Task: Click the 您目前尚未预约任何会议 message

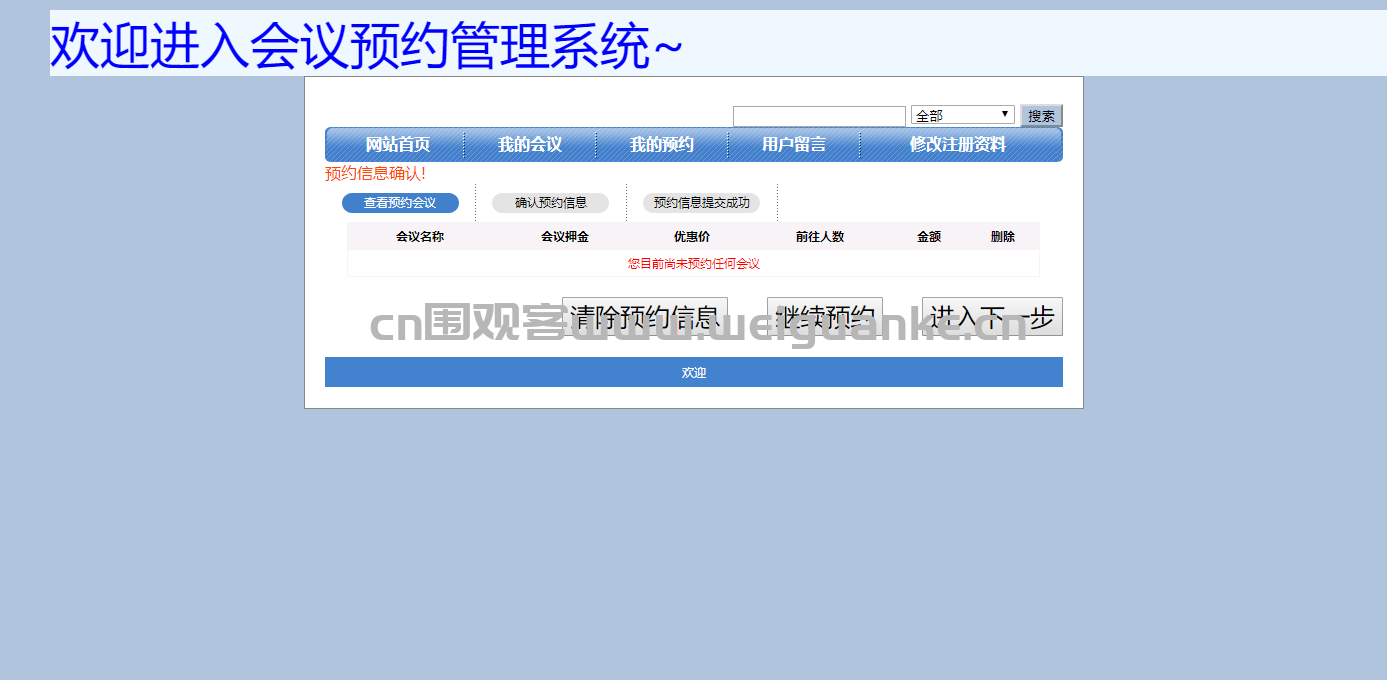Action: tap(694, 264)
